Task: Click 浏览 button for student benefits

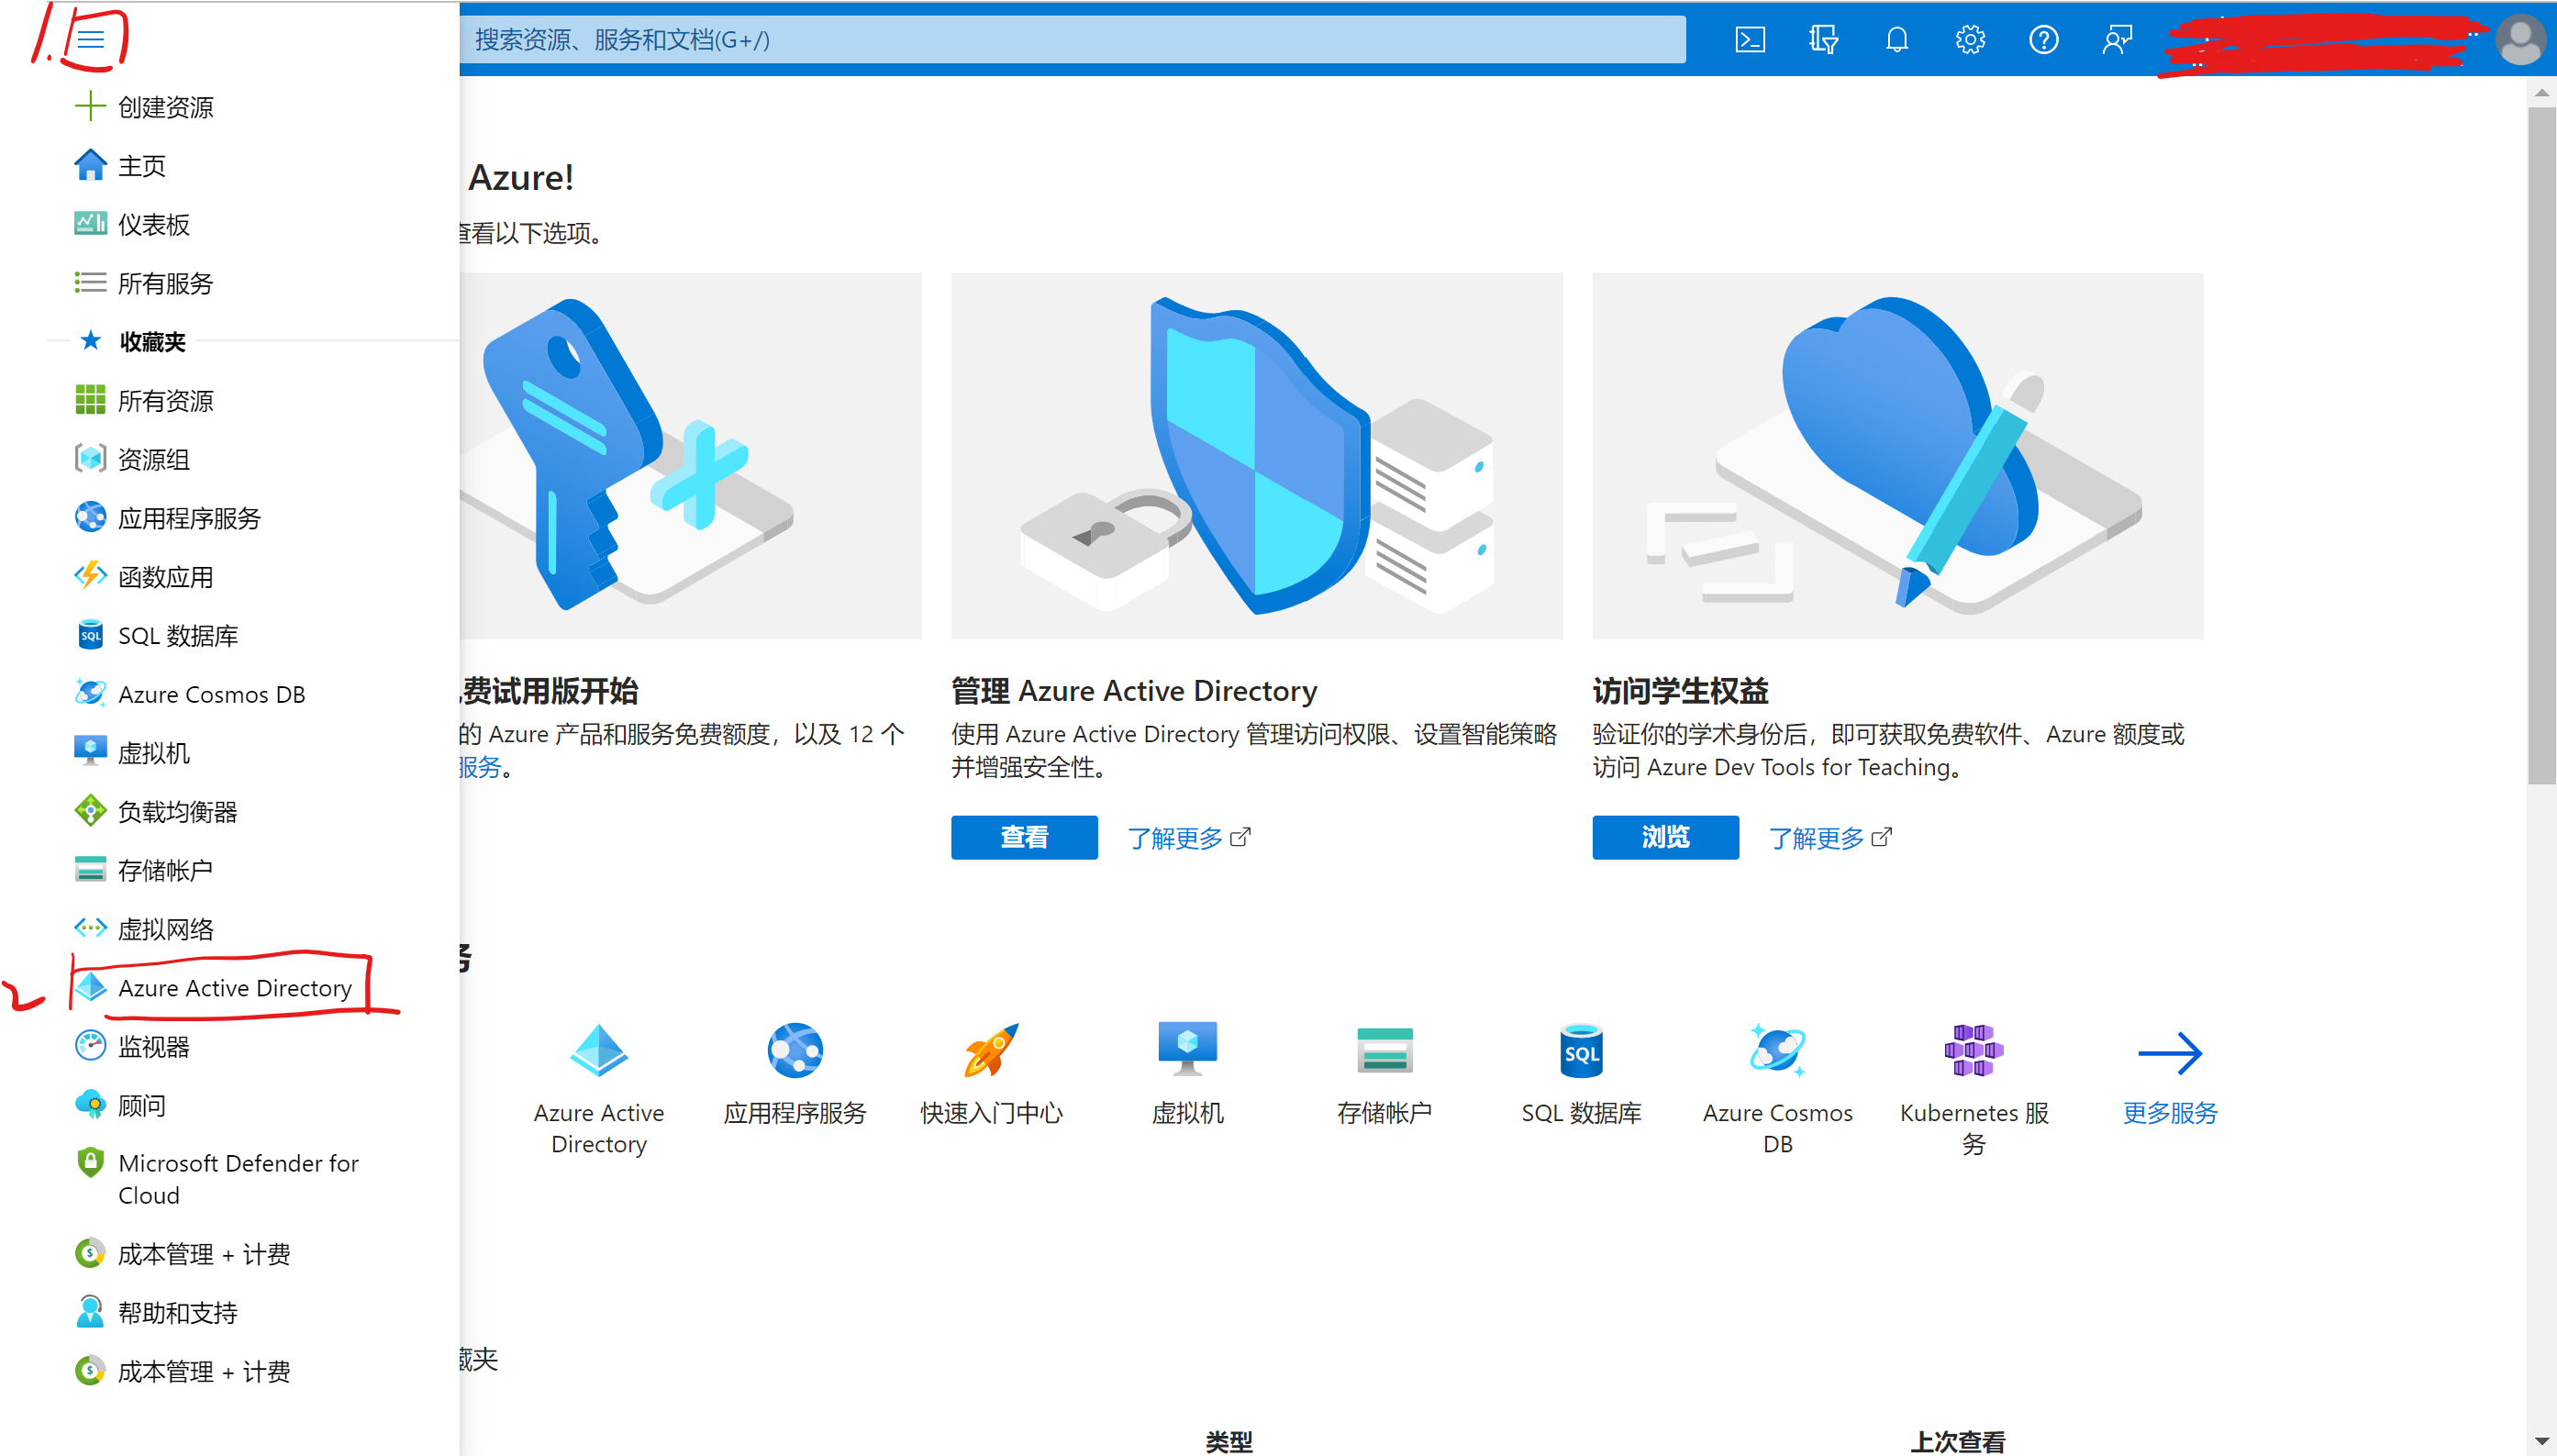Action: pos(1665,837)
